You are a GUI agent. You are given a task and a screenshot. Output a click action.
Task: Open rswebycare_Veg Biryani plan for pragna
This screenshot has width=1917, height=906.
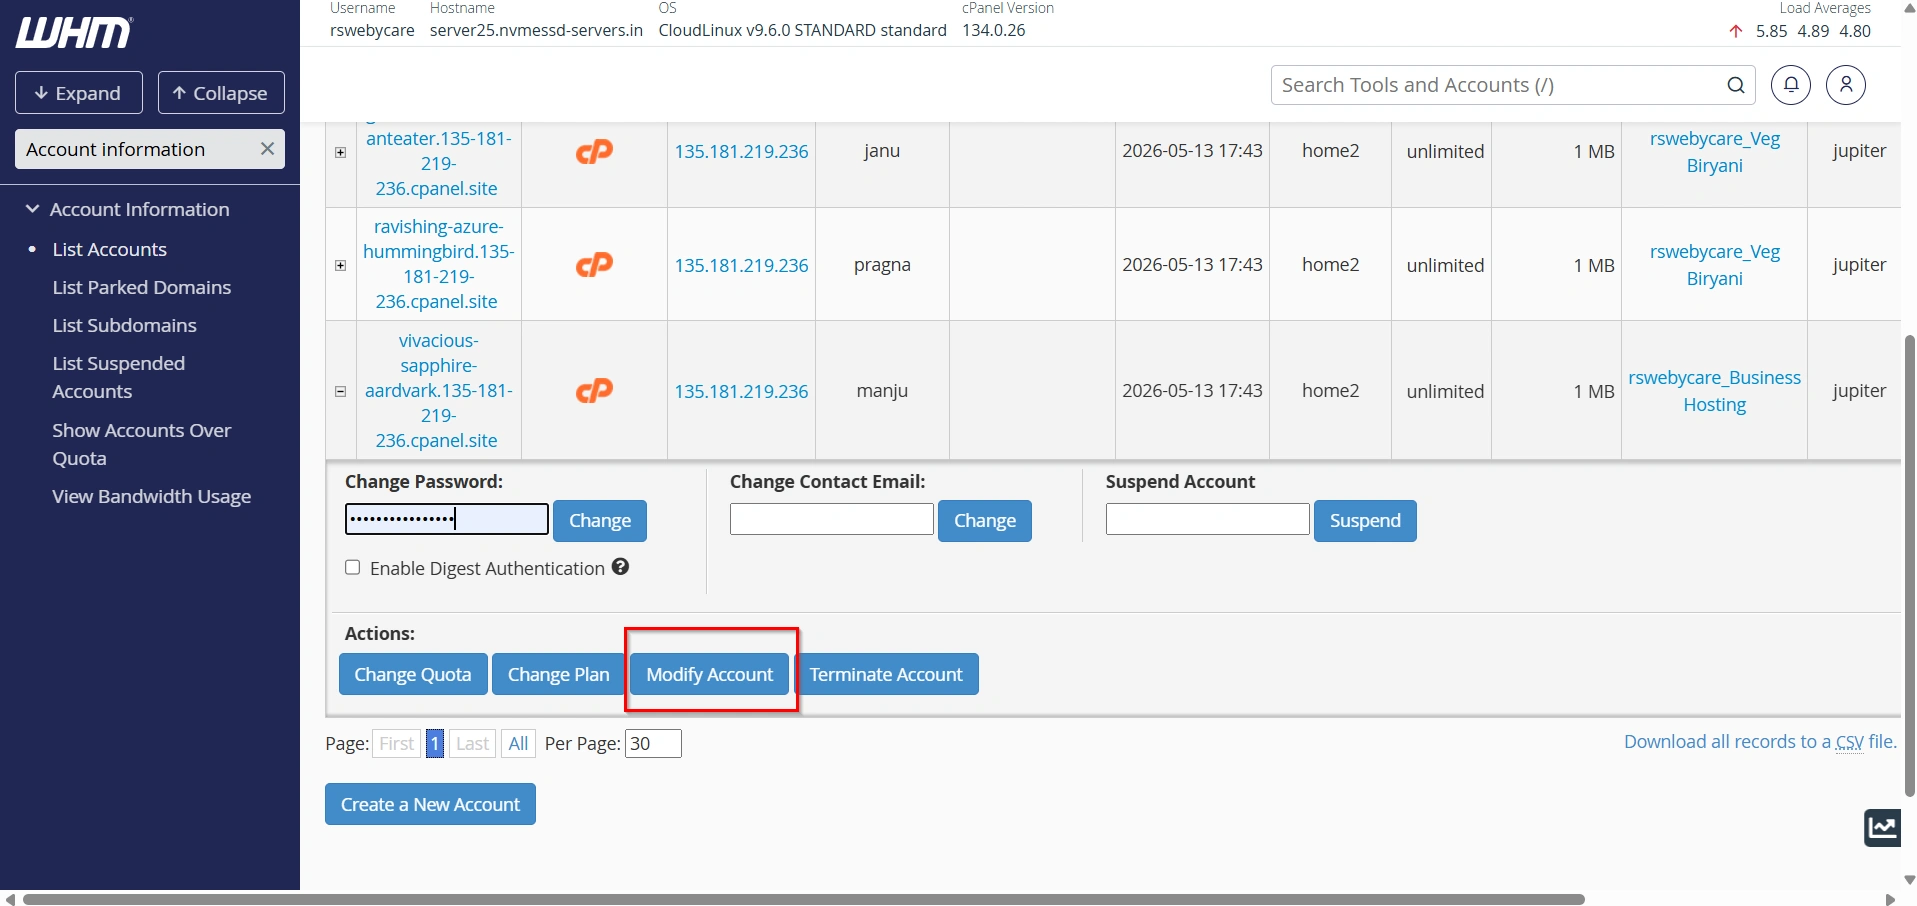pos(1715,265)
